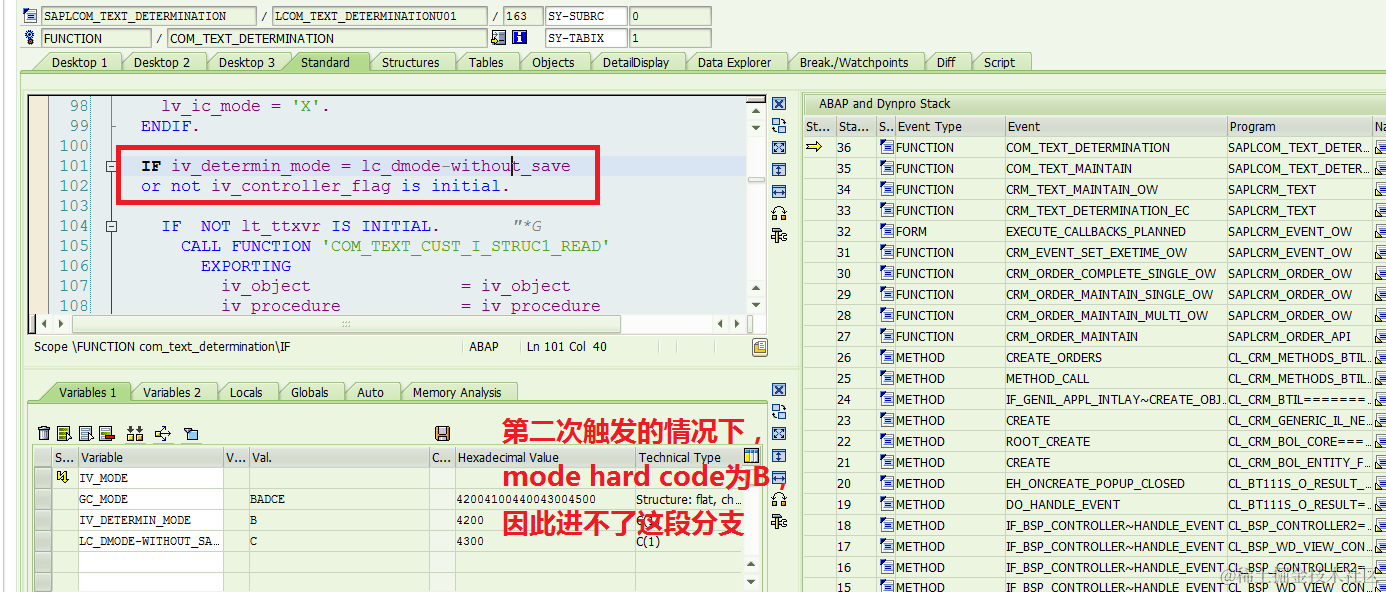Viewport: 1386px width, 592px height.
Task: Click the vertical resize icon of the source tool
Action: point(779,170)
